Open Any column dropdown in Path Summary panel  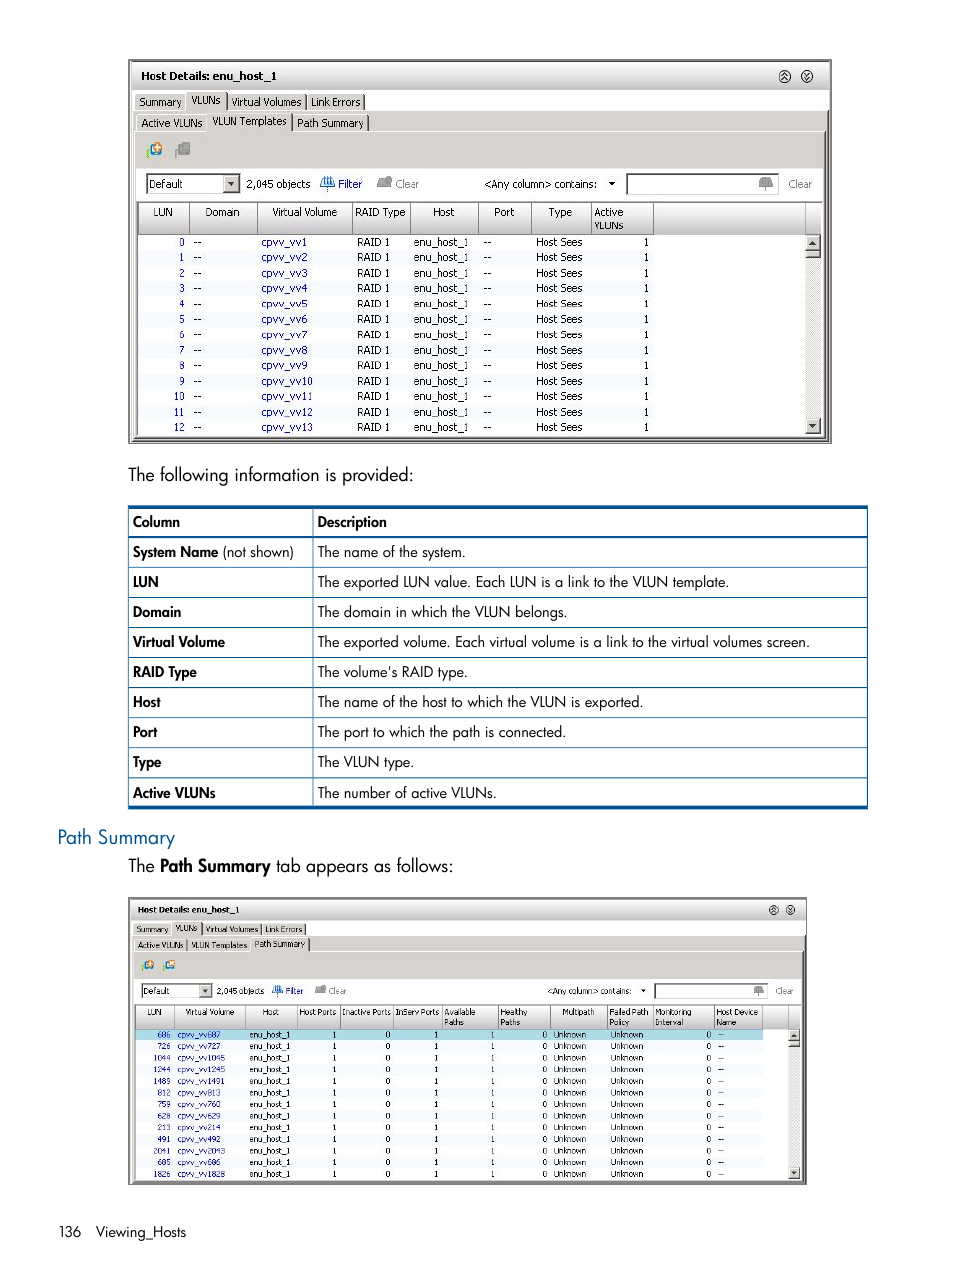point(643,991)
